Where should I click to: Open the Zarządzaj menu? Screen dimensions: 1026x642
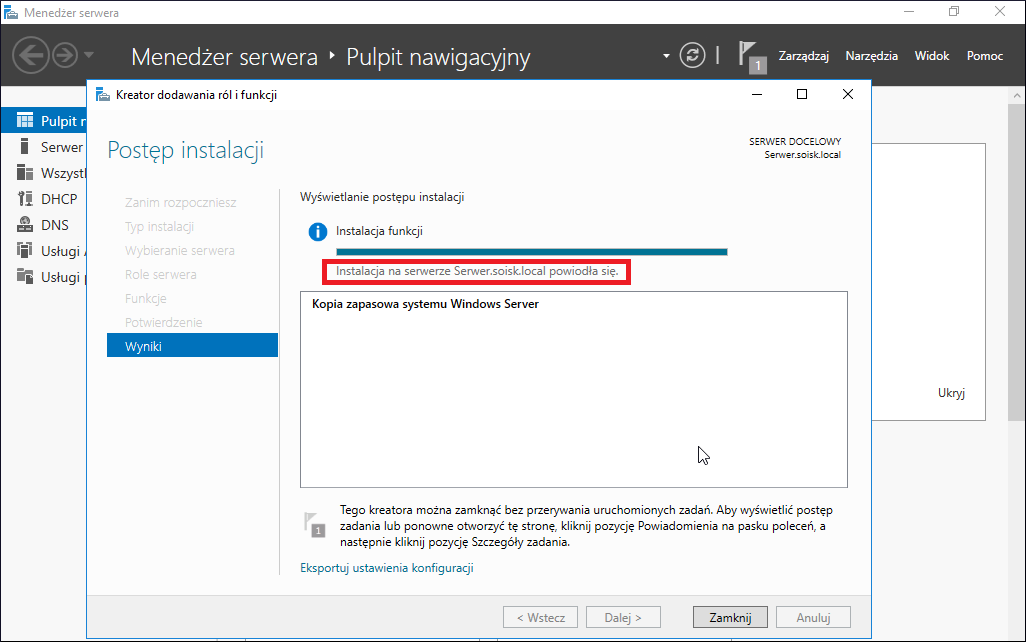coord(804,56)
